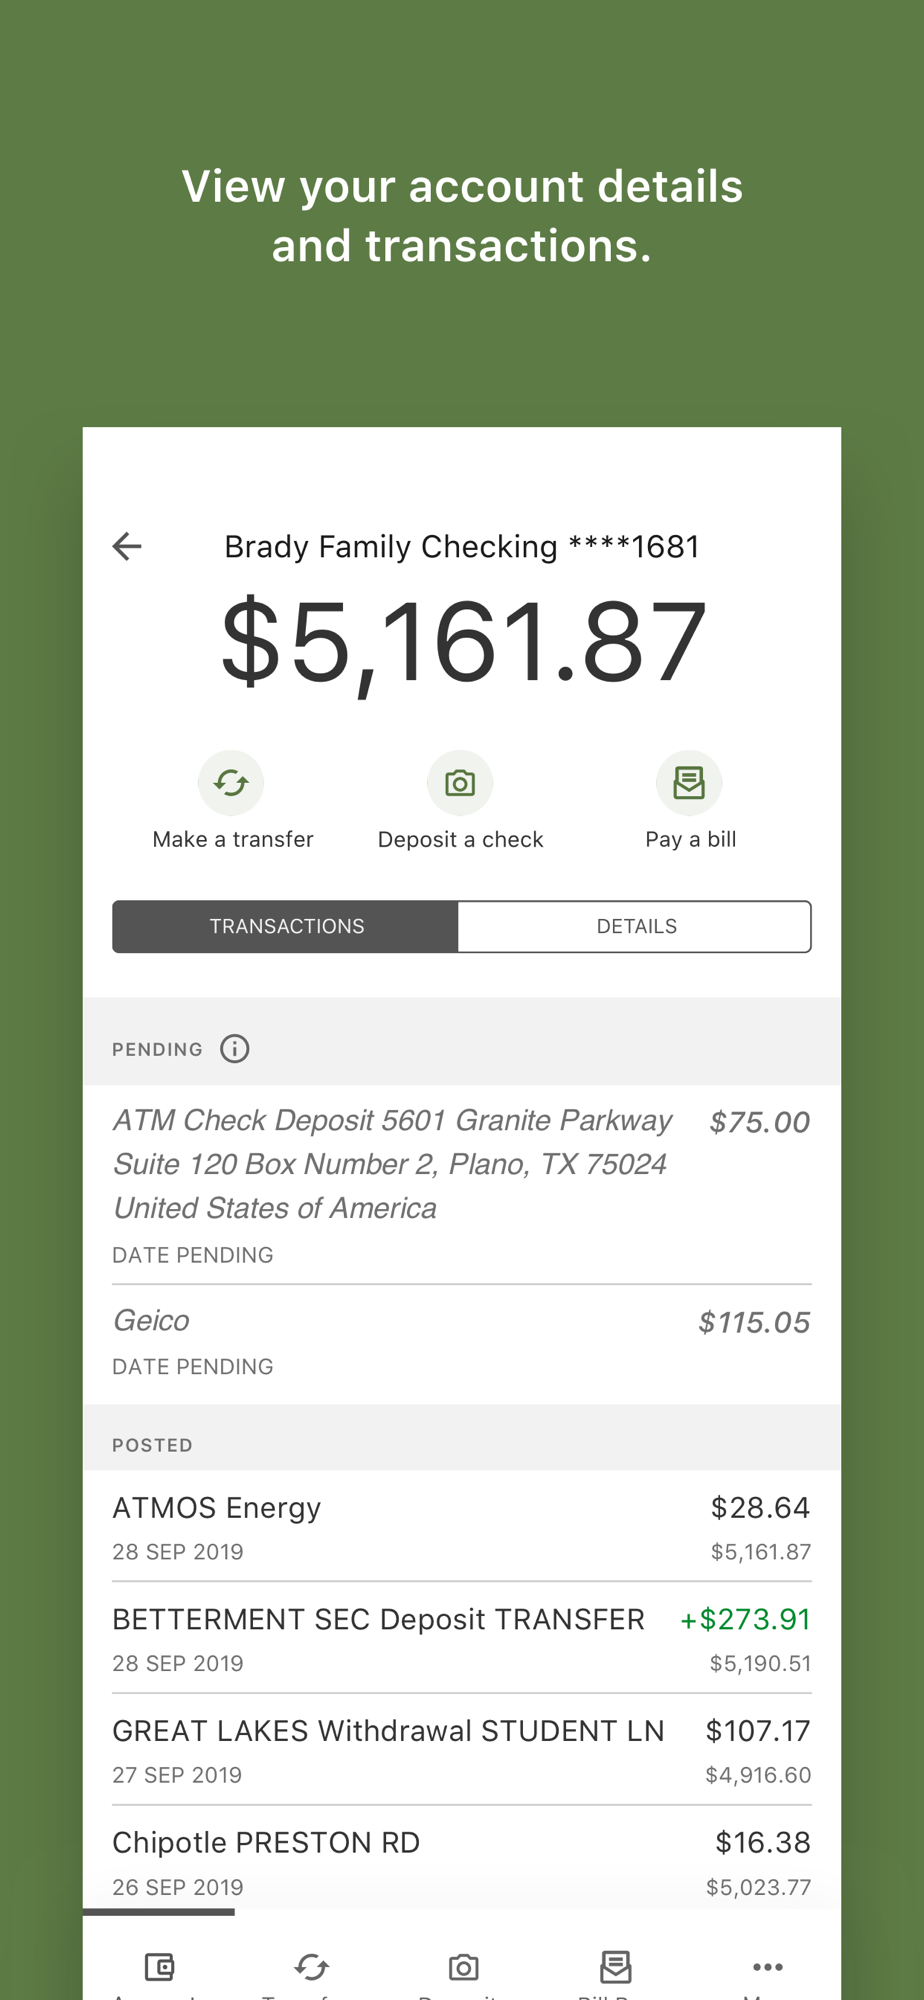Open the pending info icon
Viewport: 924px width, 2000px height.
235,1049
